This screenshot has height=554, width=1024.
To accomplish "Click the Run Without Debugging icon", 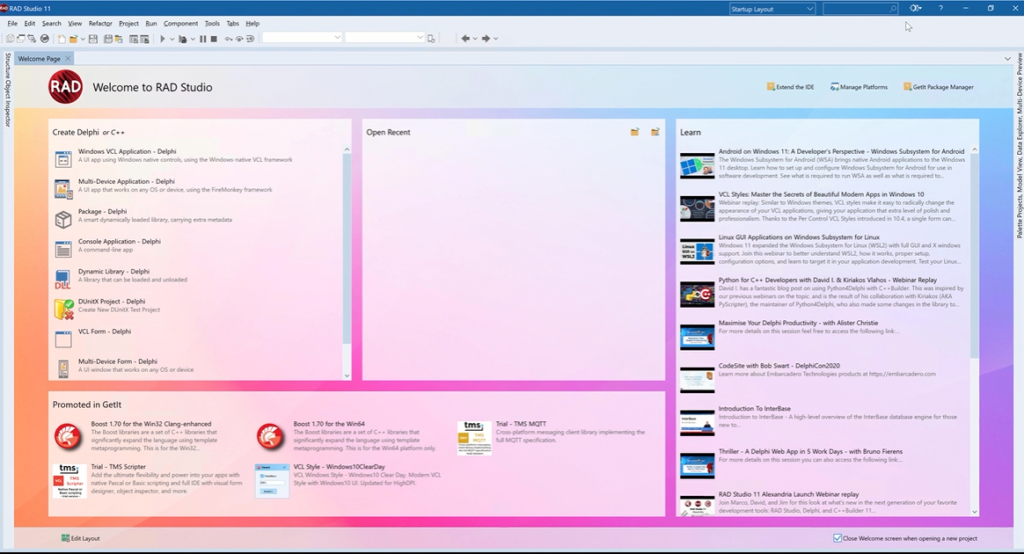I will click(183, 39).
